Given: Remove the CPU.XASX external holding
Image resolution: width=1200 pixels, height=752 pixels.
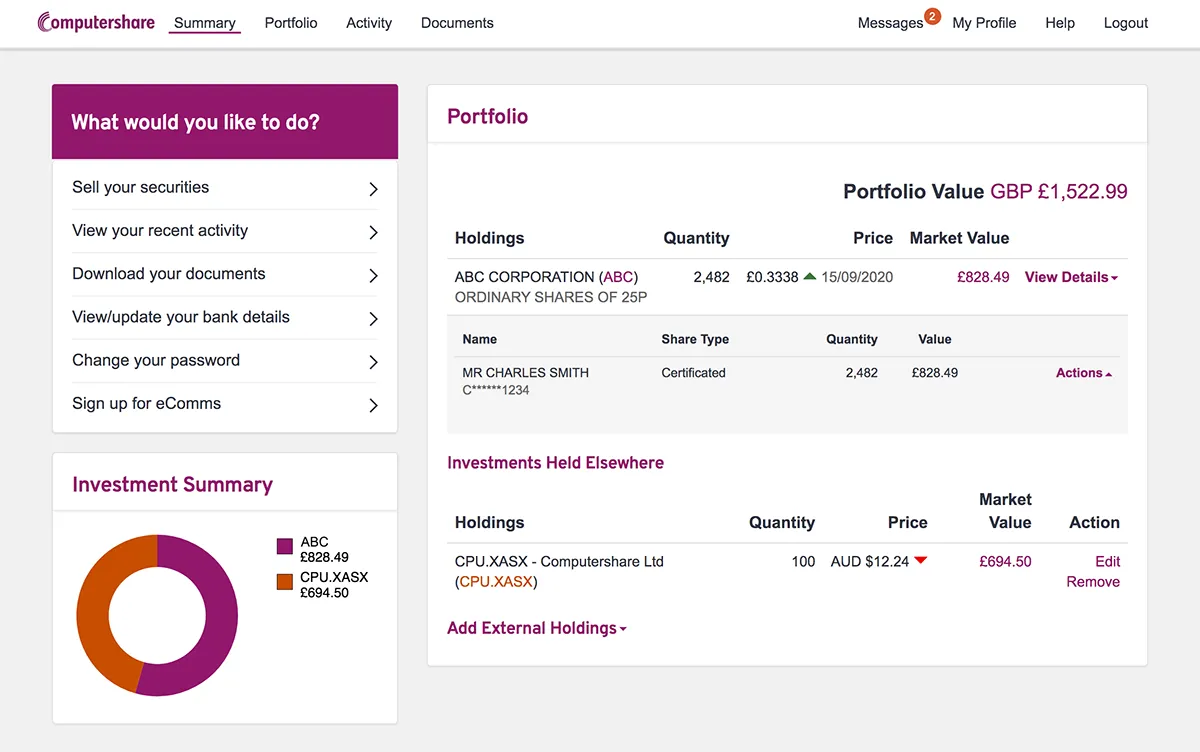Looking at the screenshot, I should pos(1092,581).
